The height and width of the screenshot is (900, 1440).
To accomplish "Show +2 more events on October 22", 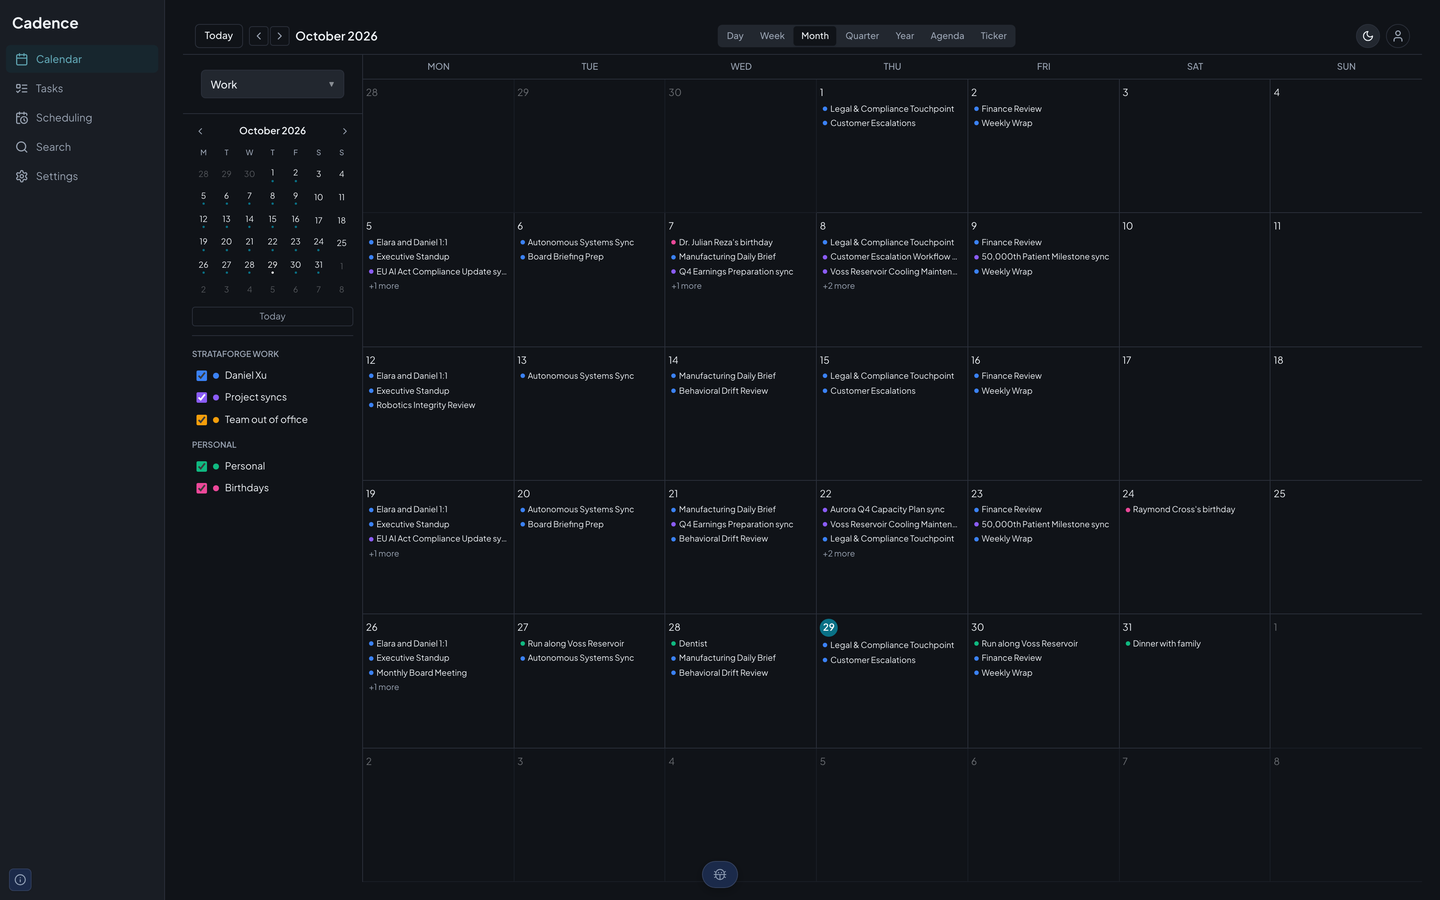I will [x=839, y=554].
